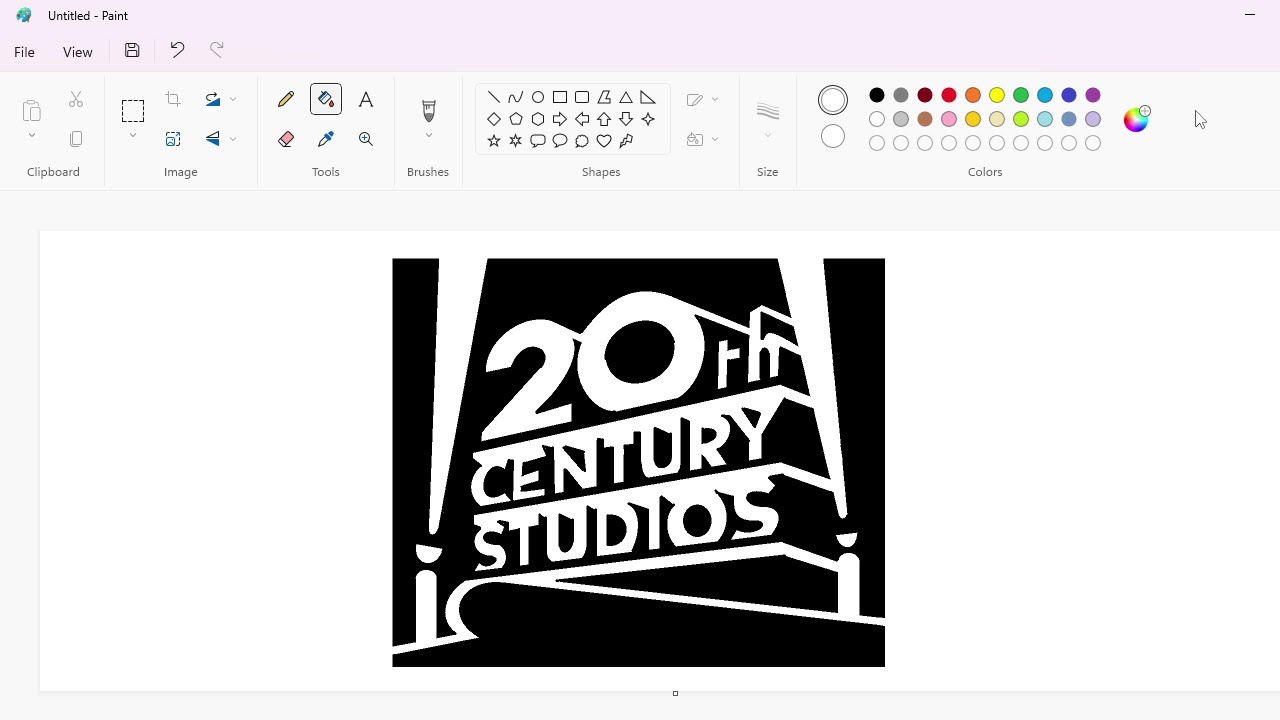Choose the Pentagon shape
Image resolution: width=1280 pixels, height=720 pixels.
[x=516, y=119]
